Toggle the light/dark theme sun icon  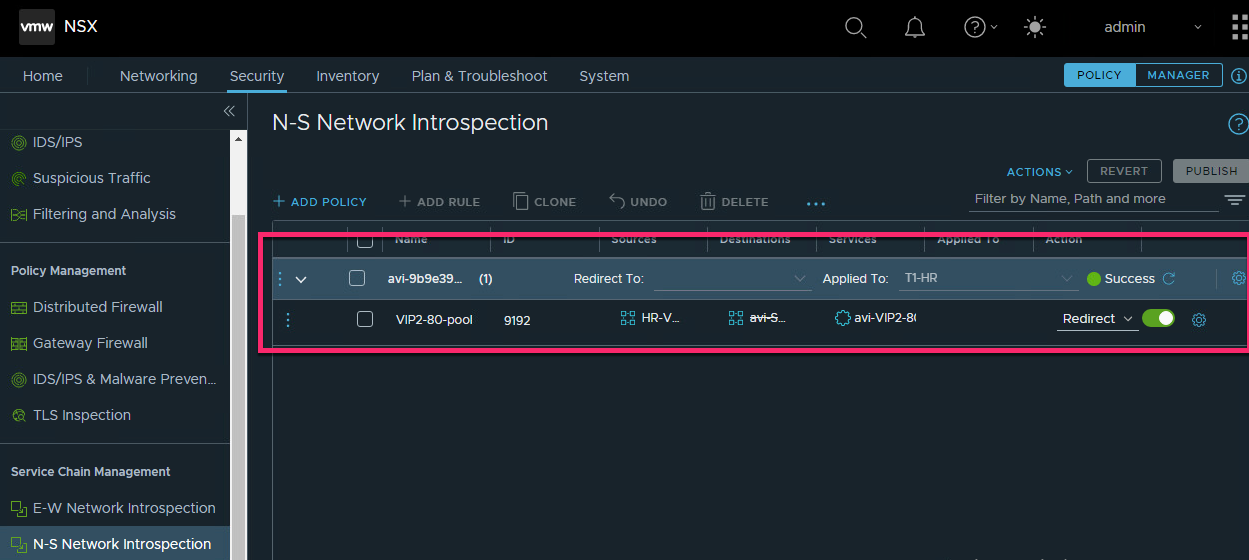click(1035, 28)
